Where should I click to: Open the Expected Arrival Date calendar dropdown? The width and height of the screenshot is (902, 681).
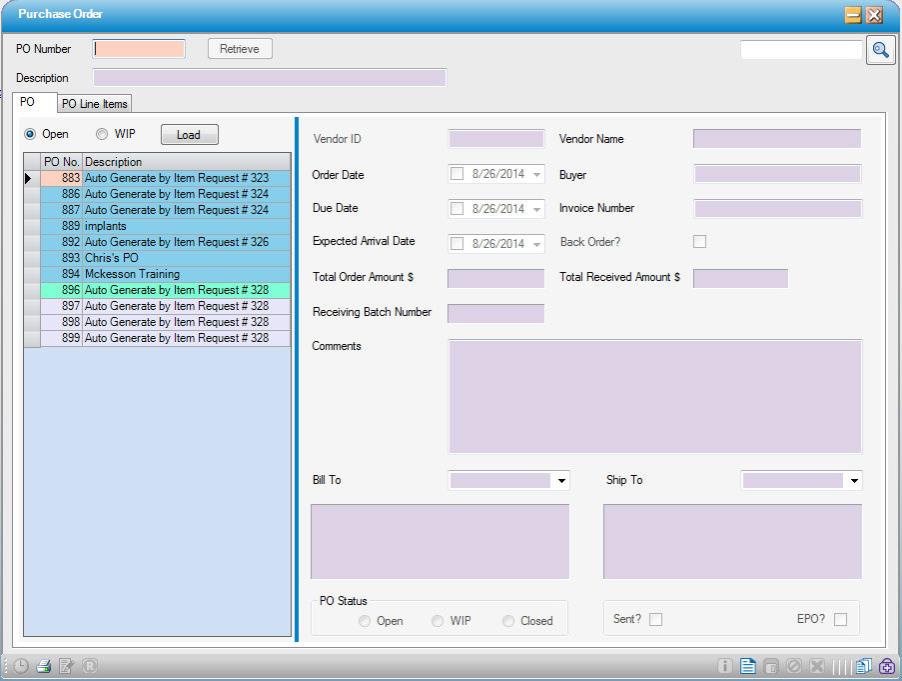538,241
